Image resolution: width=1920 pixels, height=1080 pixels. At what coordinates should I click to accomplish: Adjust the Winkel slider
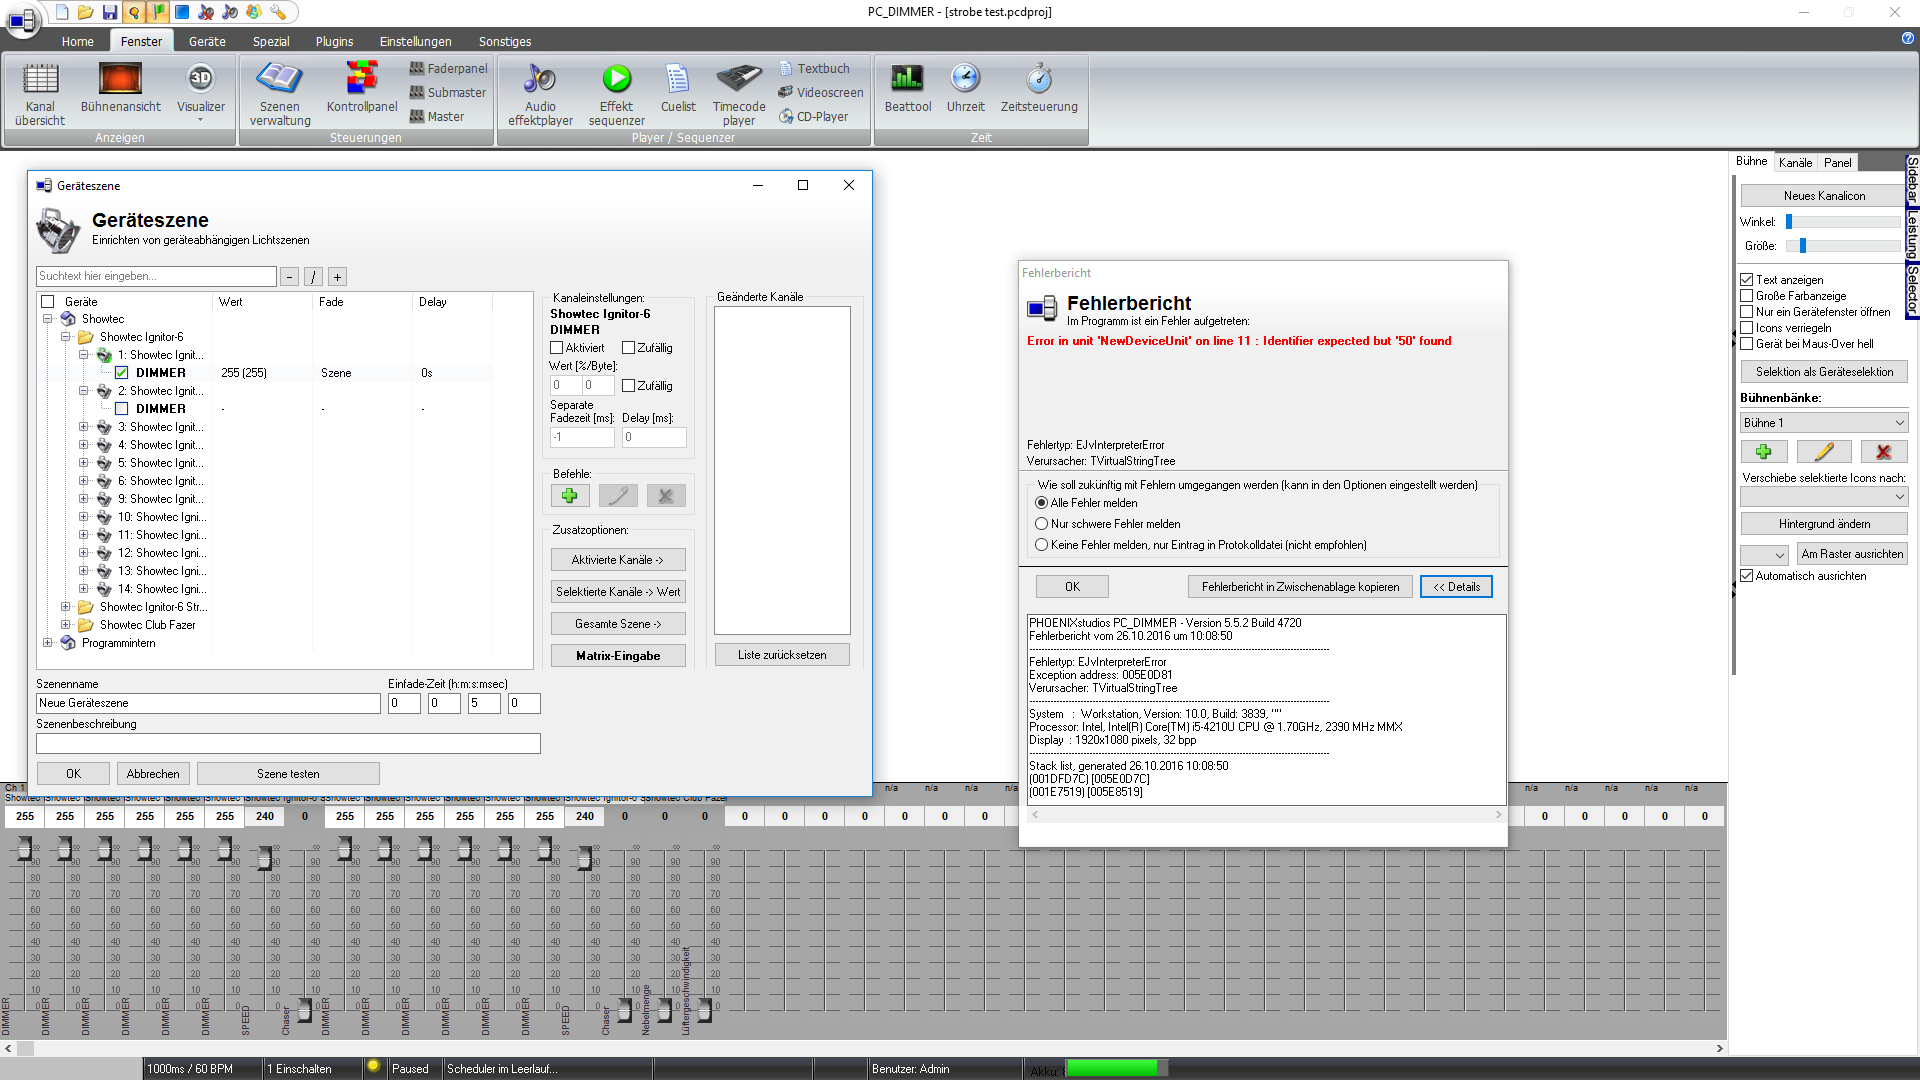coord(1790,222)
